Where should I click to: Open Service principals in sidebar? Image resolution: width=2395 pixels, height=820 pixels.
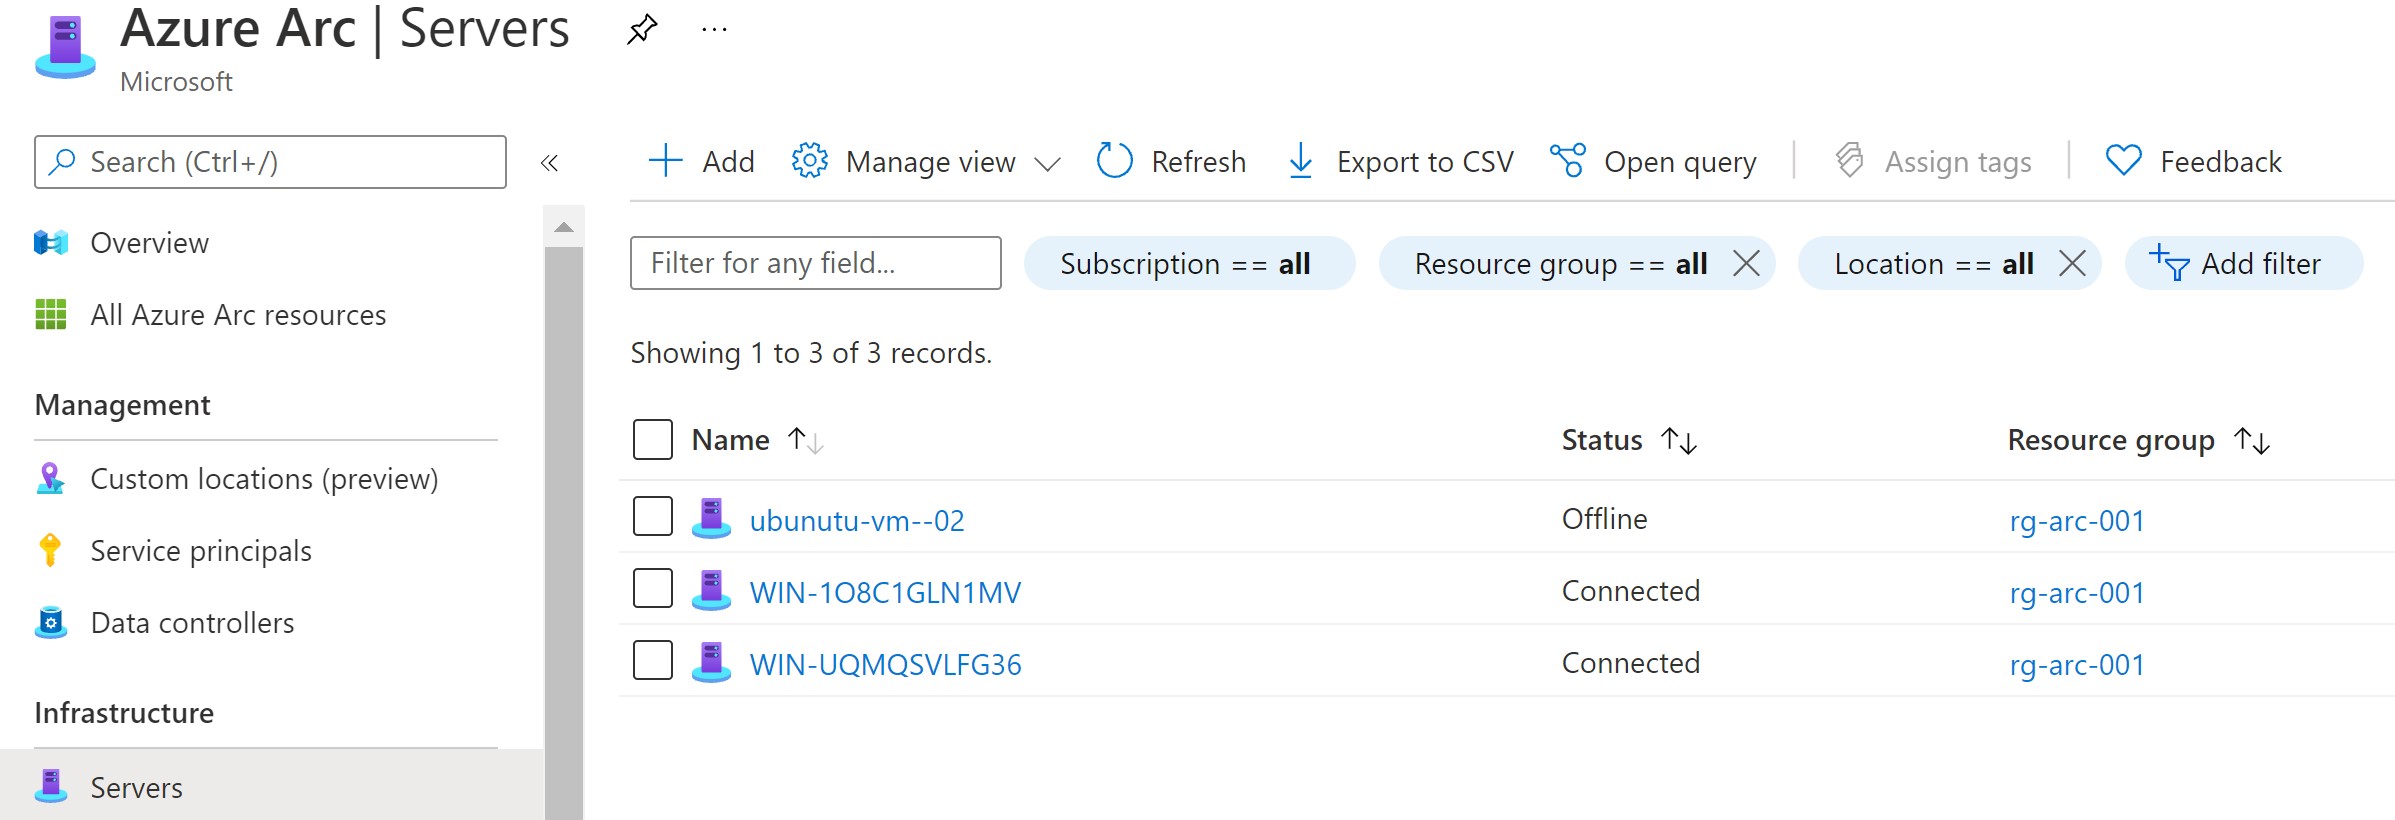pos(201,551)
